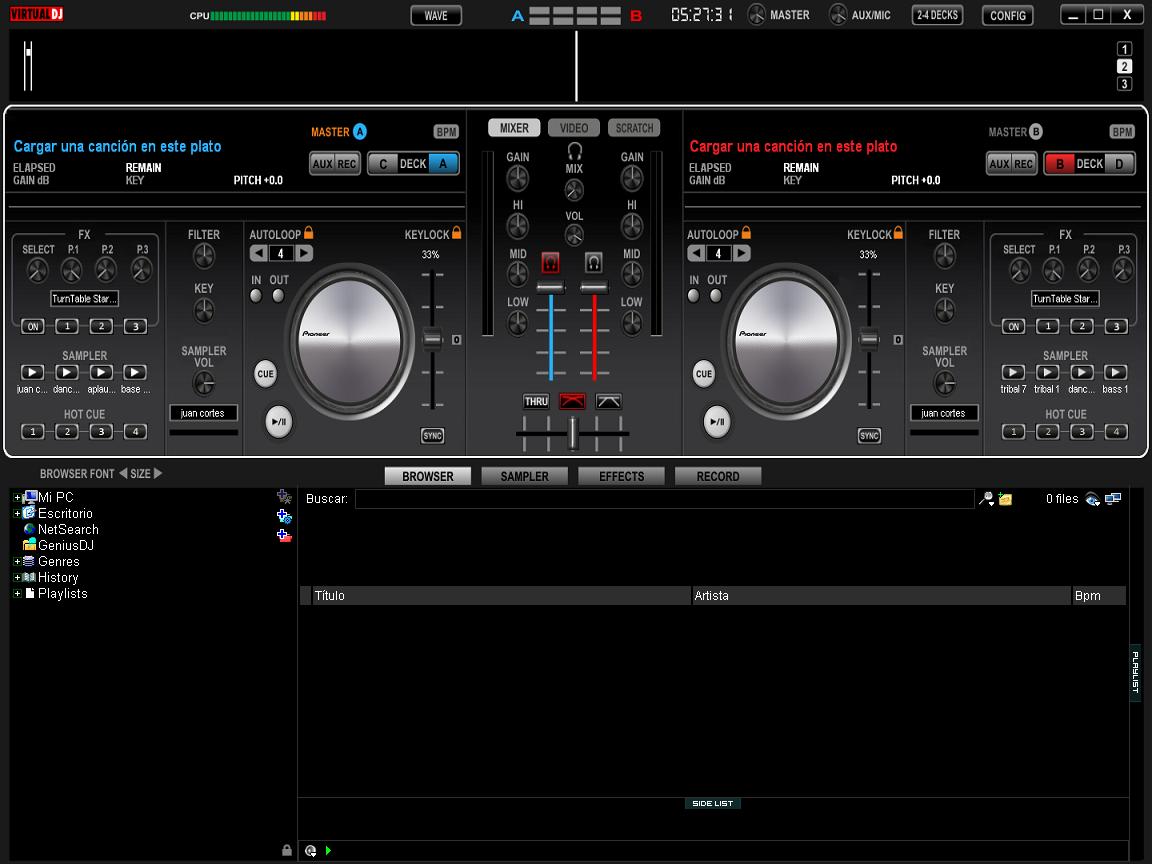This screenshot has width=1152, height=864.
Task: Enable THRU crossfader mode
Action: (536, 401)
